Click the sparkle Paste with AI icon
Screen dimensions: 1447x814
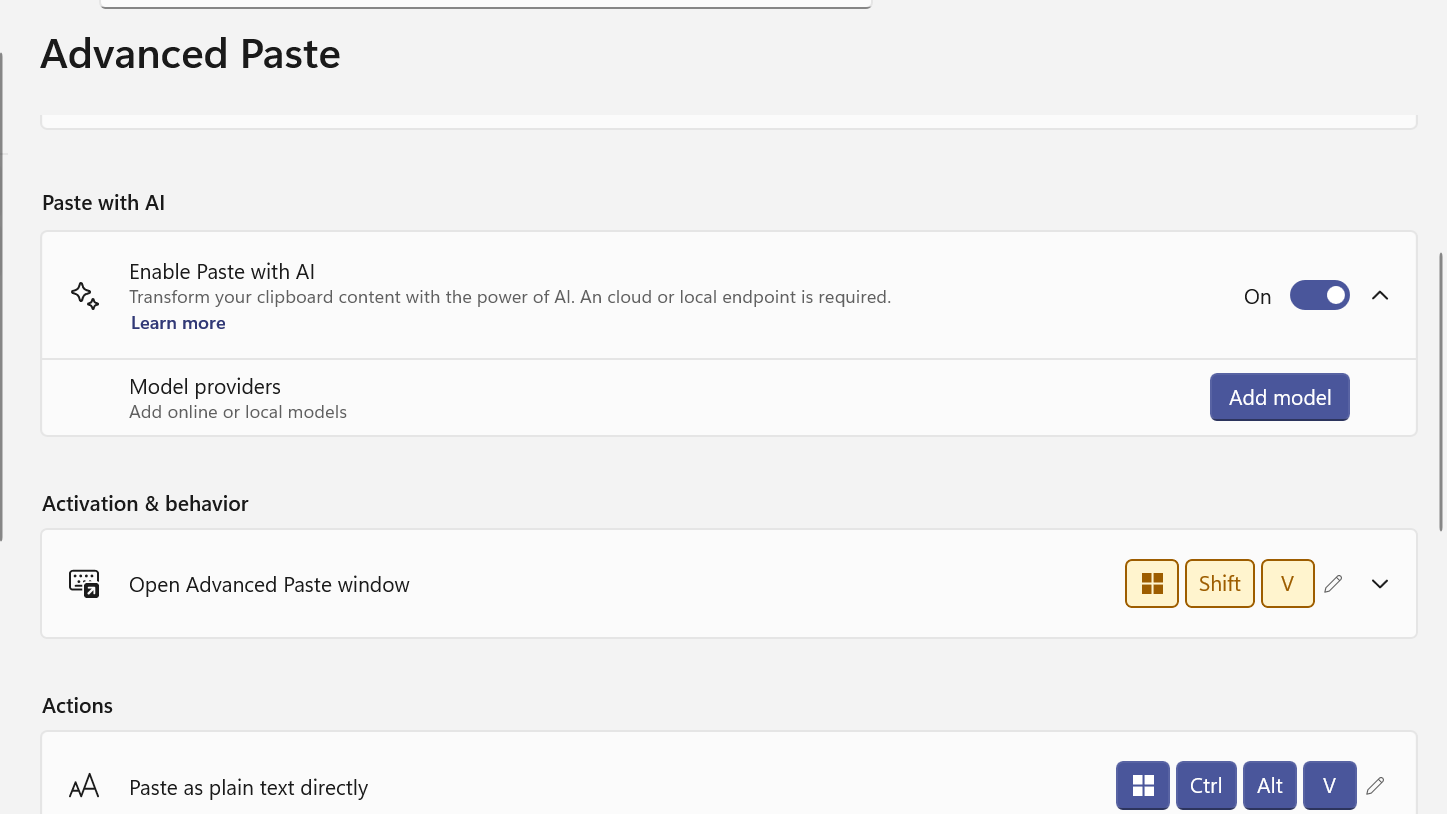coord(85,295)
